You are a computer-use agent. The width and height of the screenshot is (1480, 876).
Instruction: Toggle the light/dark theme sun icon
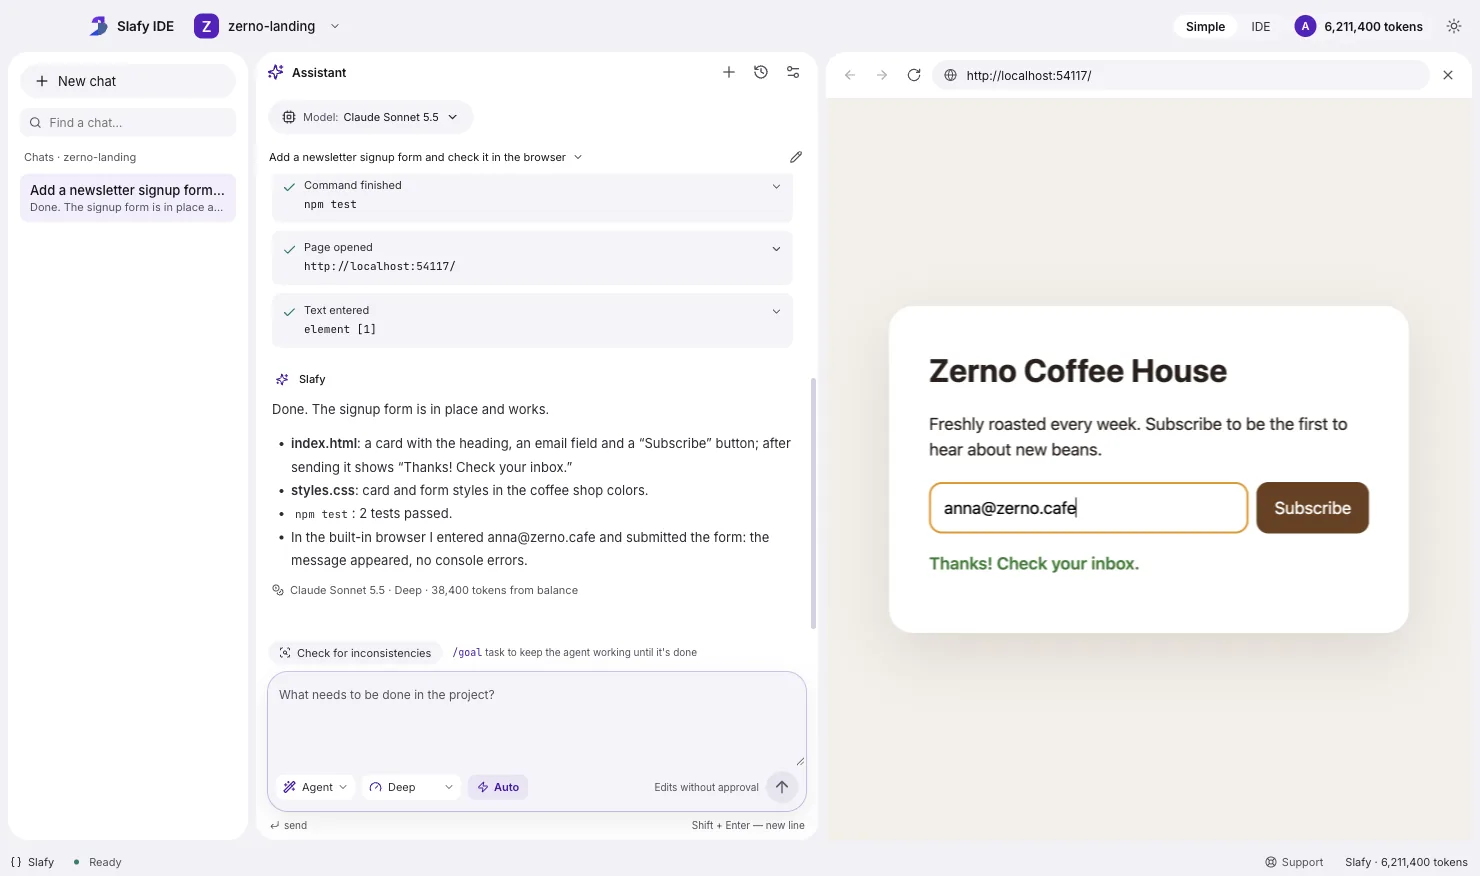pyautogui.click(x=1454, y=26)
